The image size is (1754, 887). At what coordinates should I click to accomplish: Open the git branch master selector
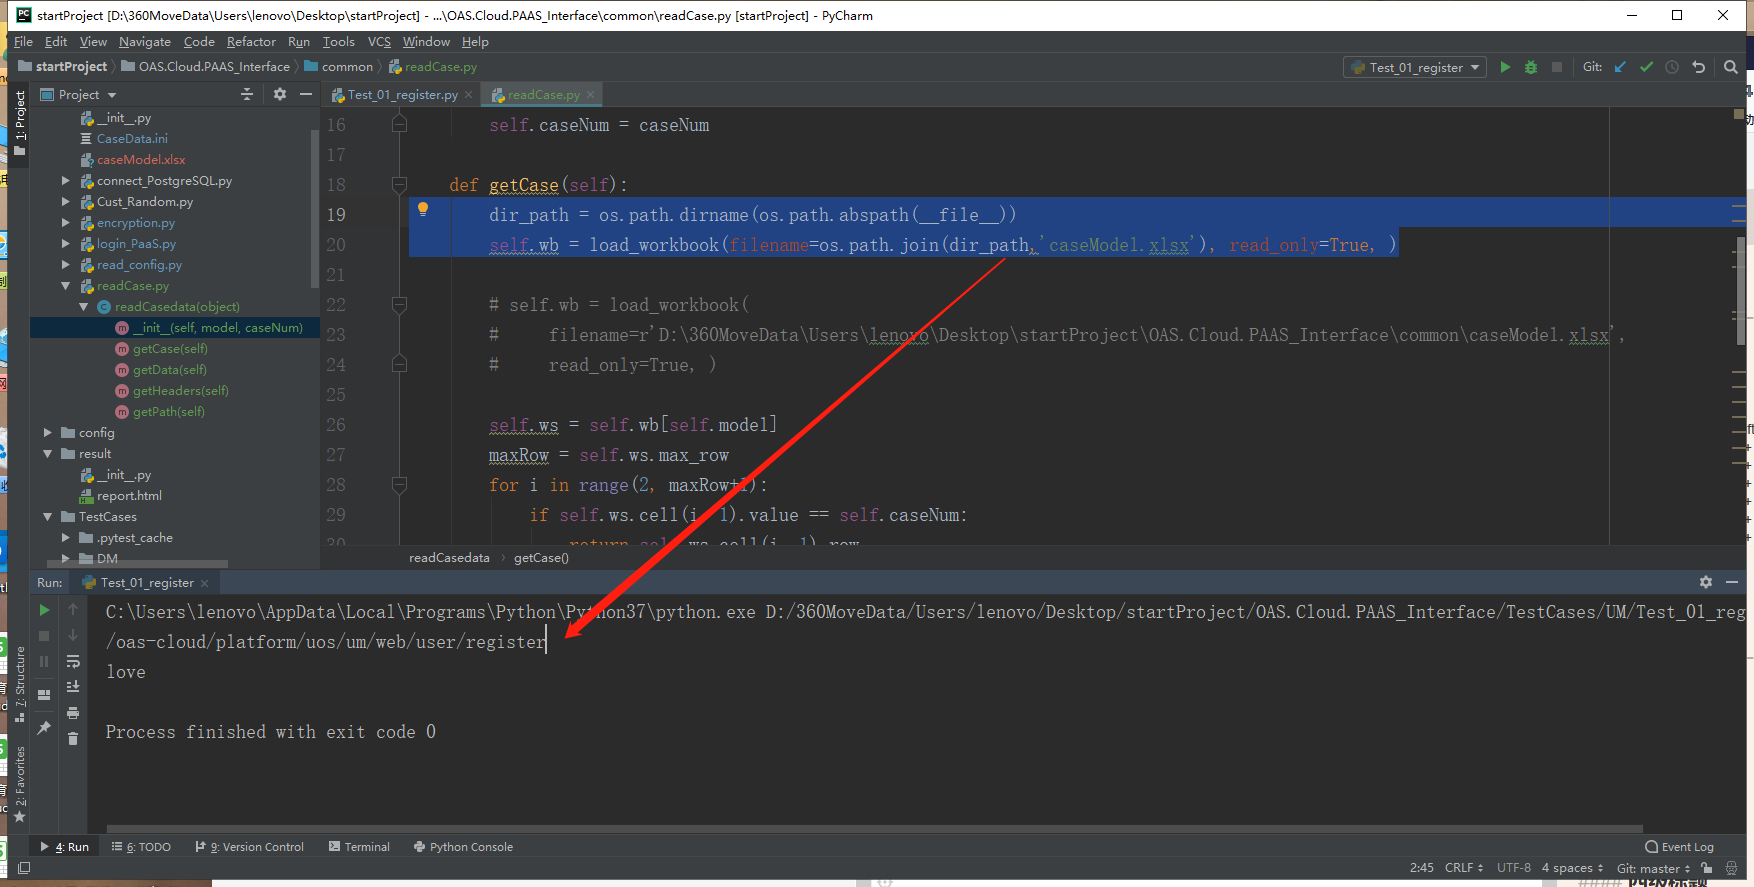[x=1653, y=868]
